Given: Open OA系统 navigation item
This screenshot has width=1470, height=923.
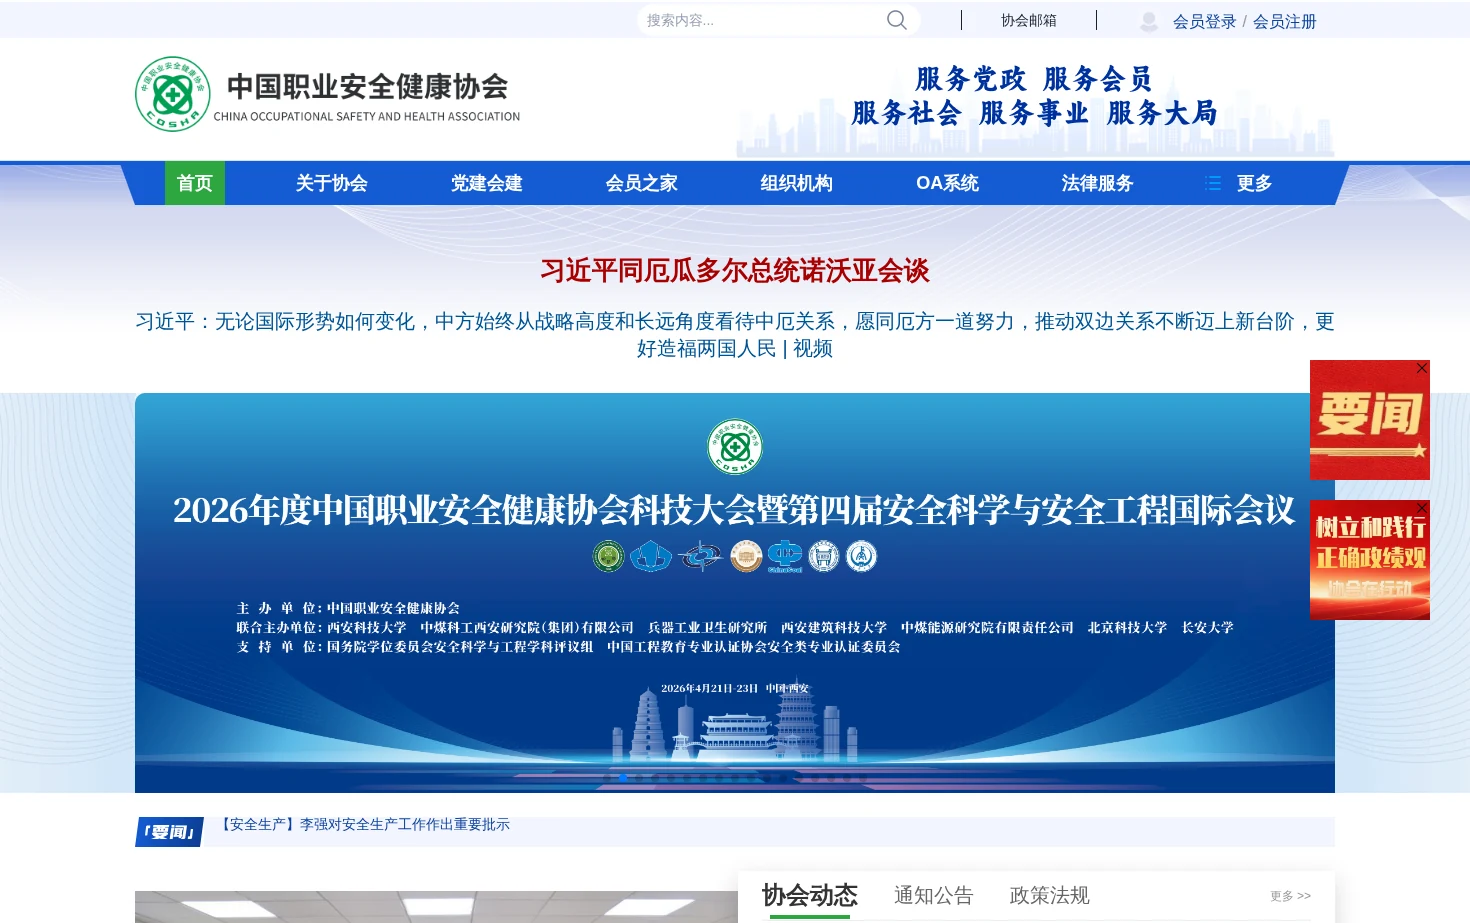Looking at the screenshot, I should [947, 183].
